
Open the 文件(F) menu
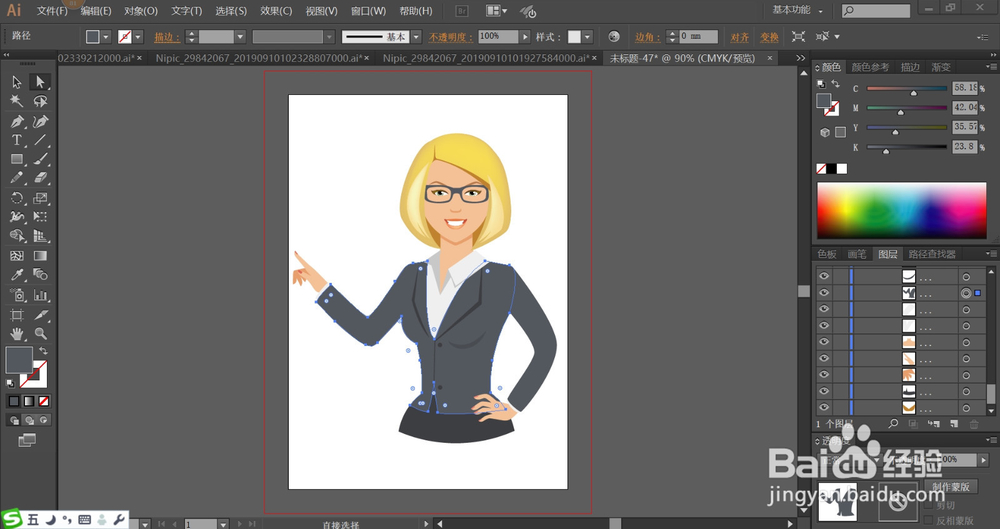(x=52, y=11)
